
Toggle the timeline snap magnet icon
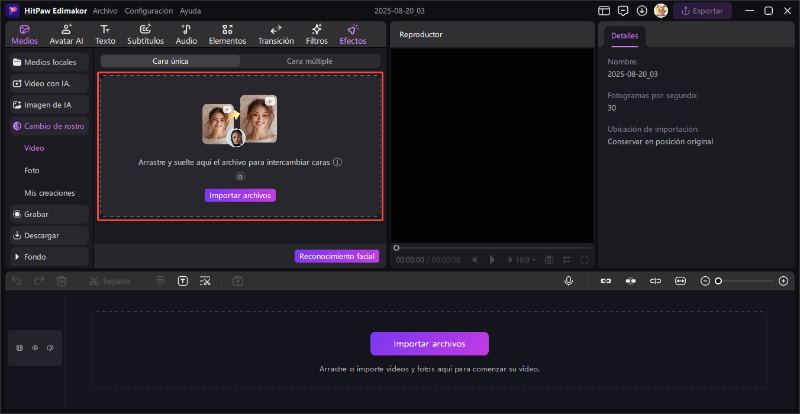631,281
